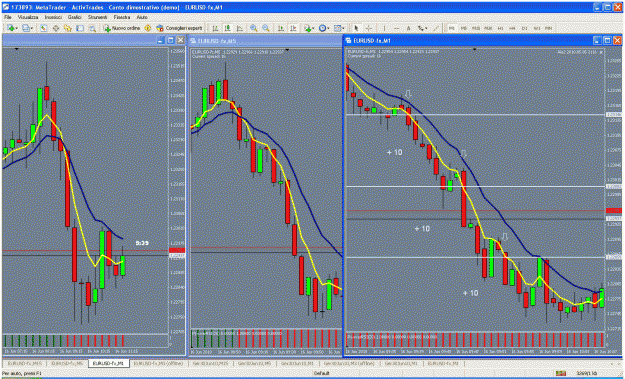625x379 pixels.
Task: Toggle chart auto scroll icon
Action: pos(281,28)
